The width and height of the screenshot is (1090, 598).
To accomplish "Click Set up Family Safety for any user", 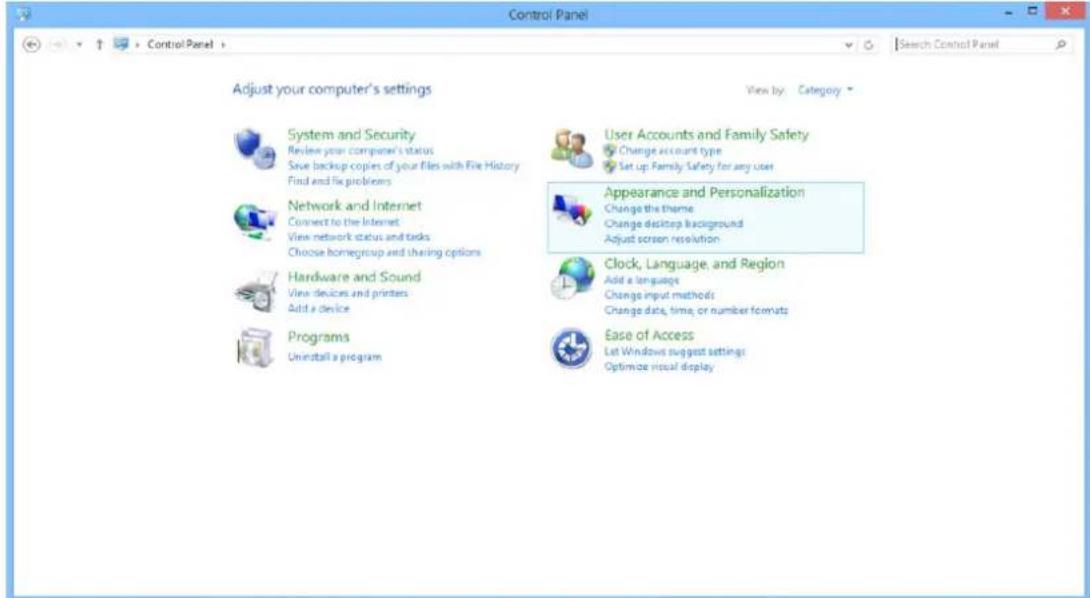I will (696, 166).
